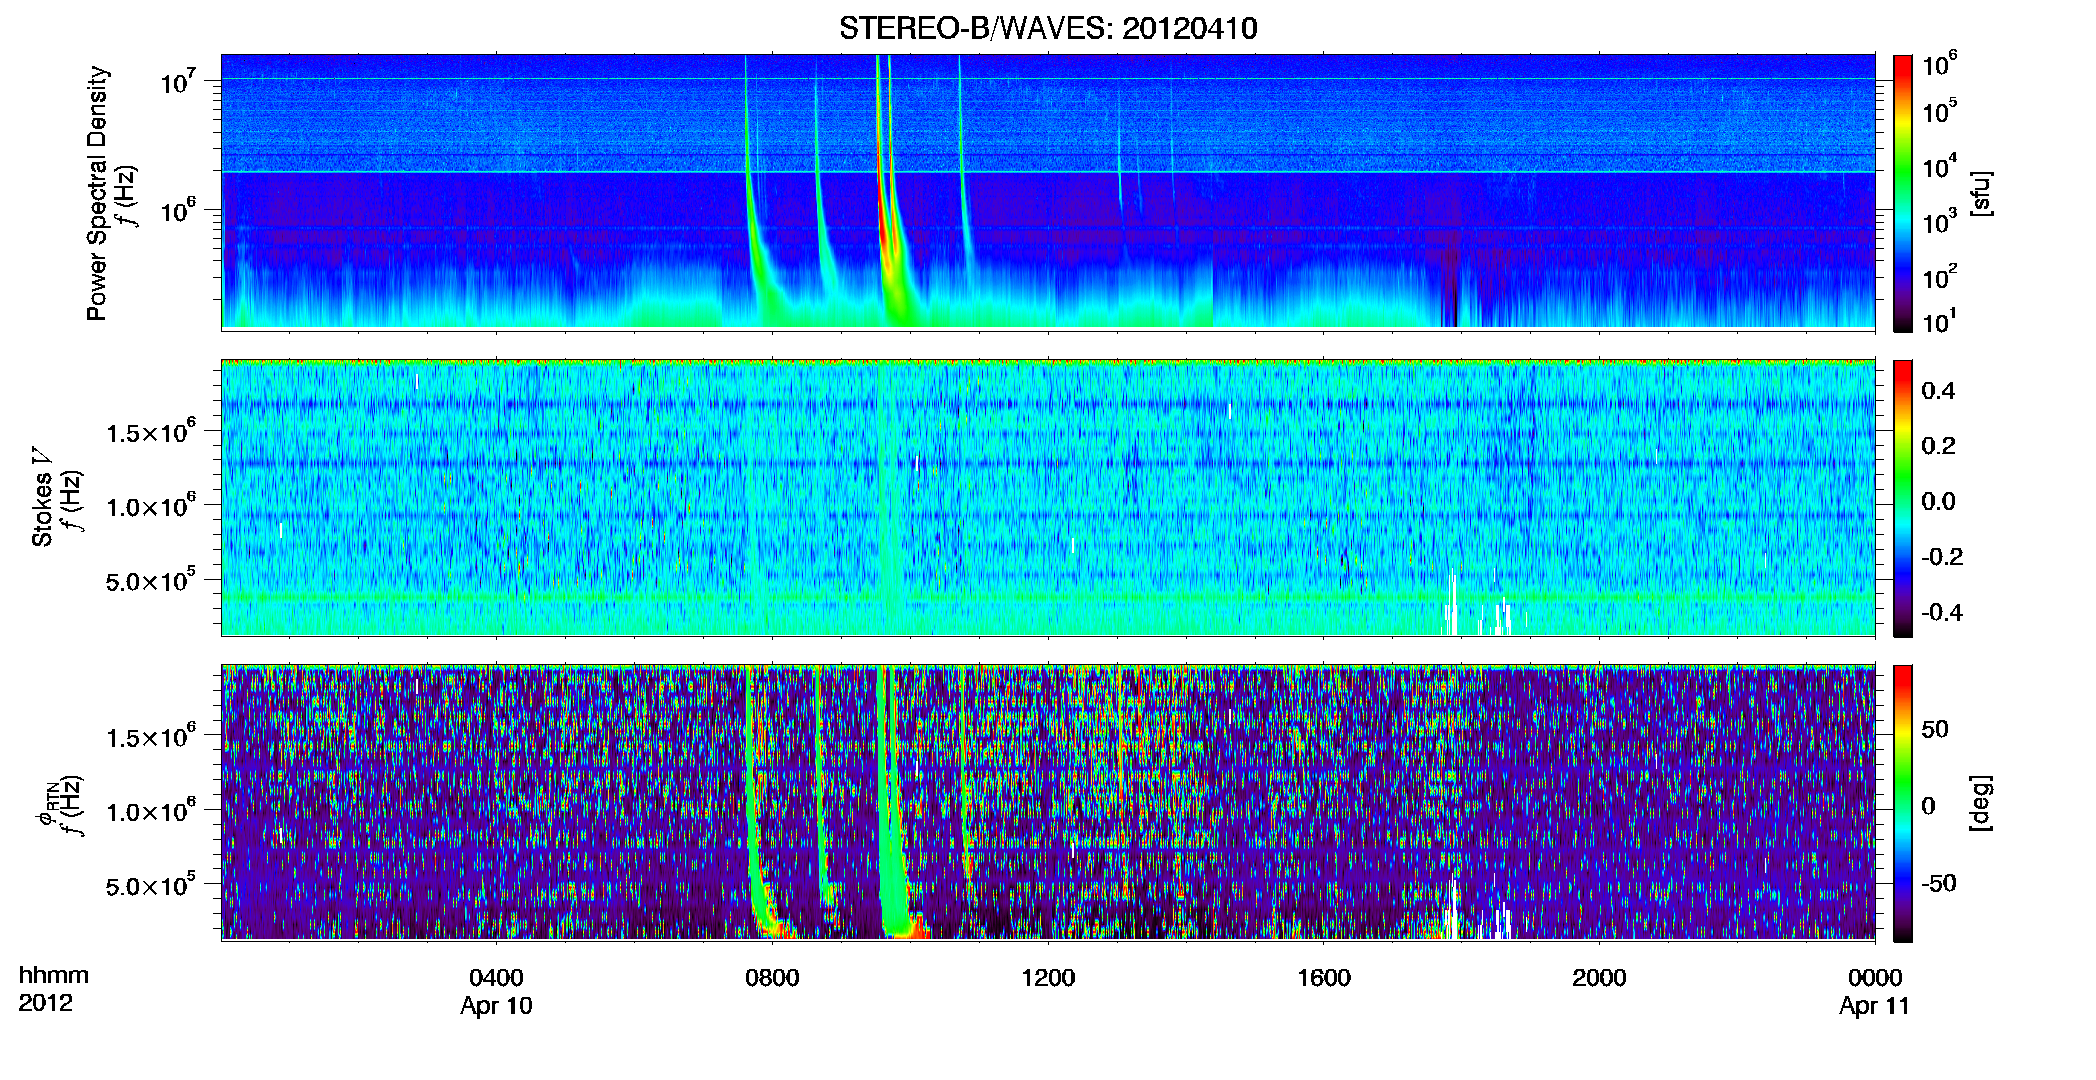This screenshot has width=2096, height=1080.
Task: Click the 1600 time tick label
Action: click(x=1324, y=977)
